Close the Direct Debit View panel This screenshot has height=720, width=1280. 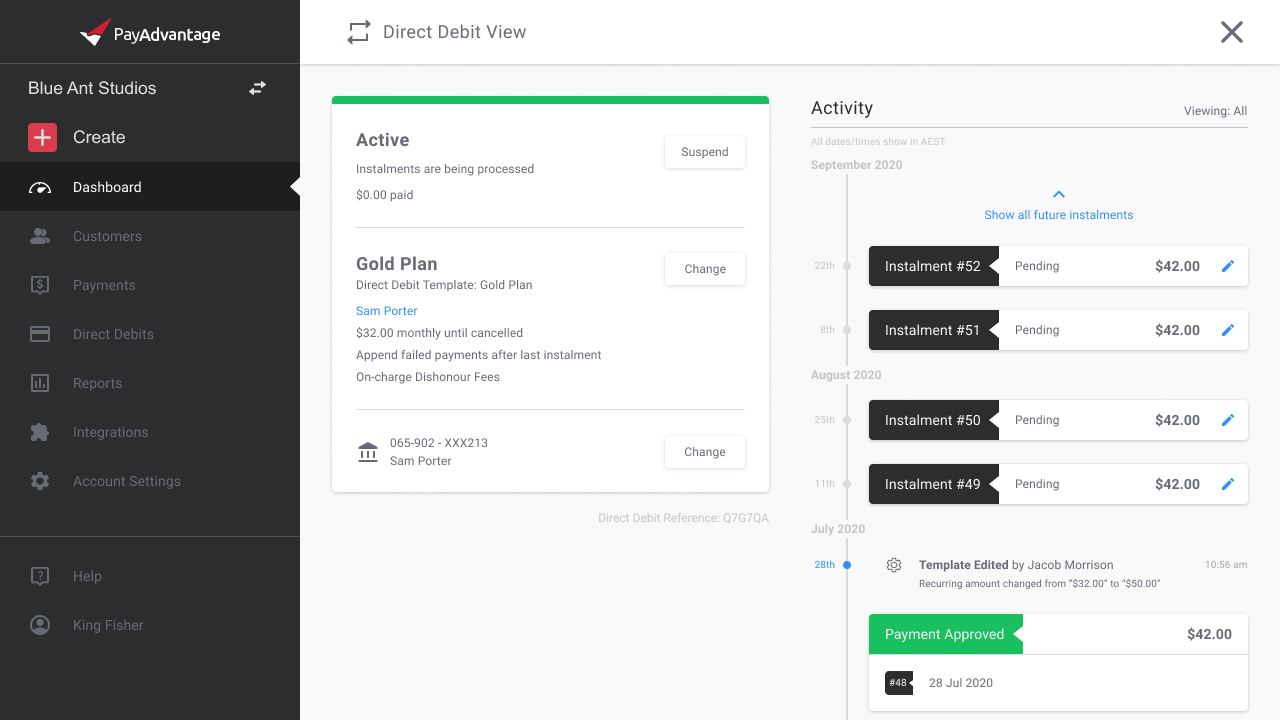coord(1231,32)
